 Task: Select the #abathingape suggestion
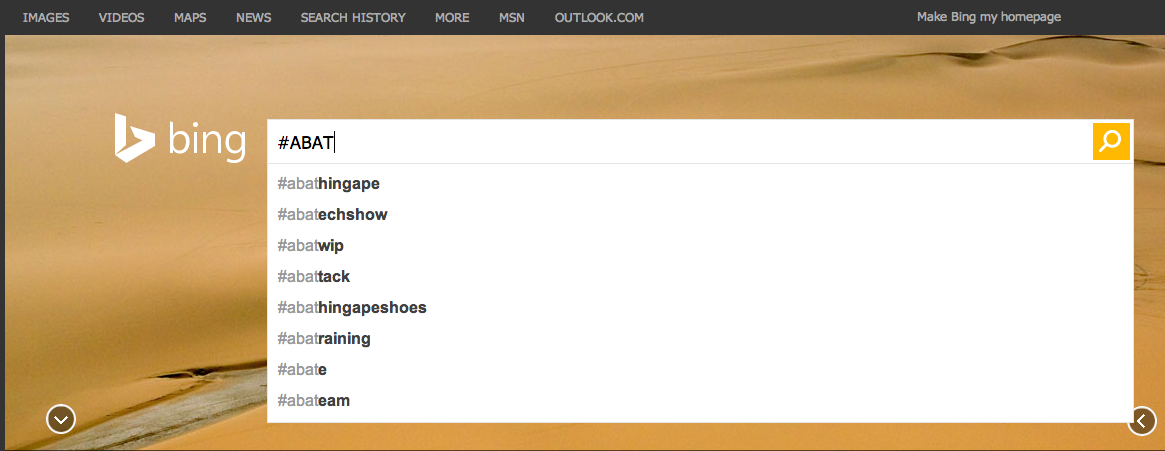tap(700, 184)
